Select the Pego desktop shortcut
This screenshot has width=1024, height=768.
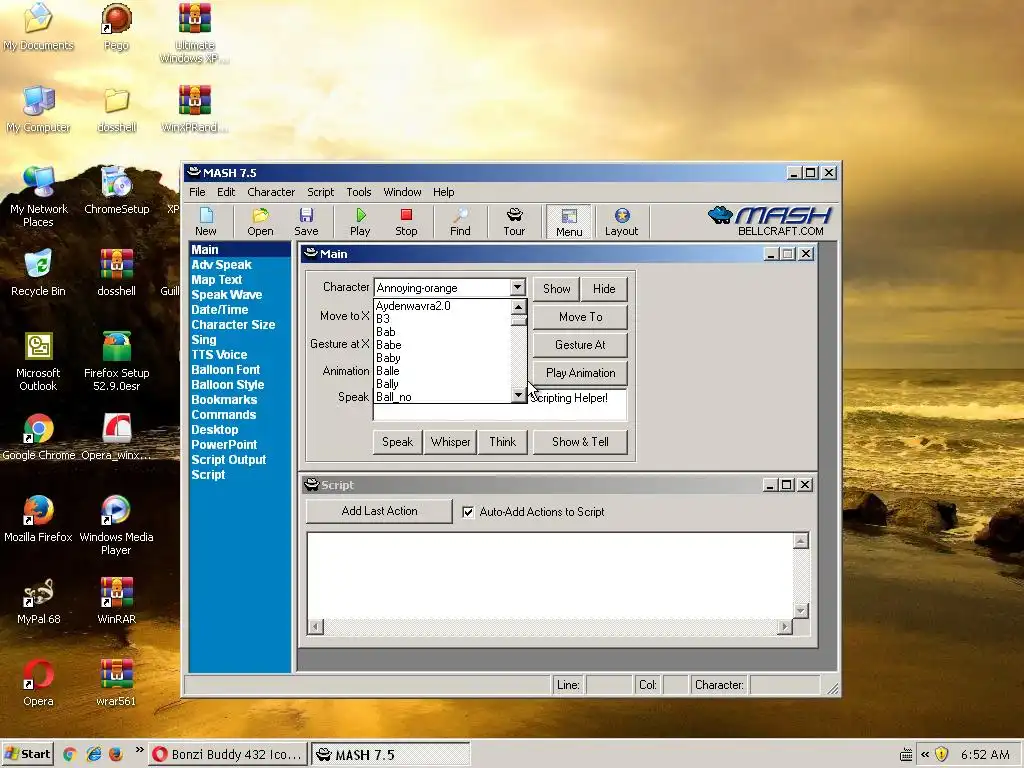click(x=116, y=27)
